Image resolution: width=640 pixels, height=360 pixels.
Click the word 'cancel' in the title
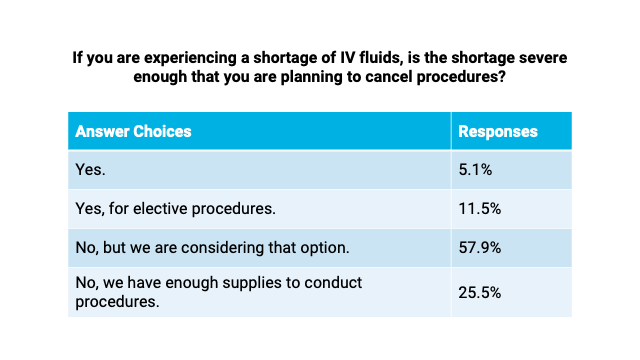click(x=388, y=77)
